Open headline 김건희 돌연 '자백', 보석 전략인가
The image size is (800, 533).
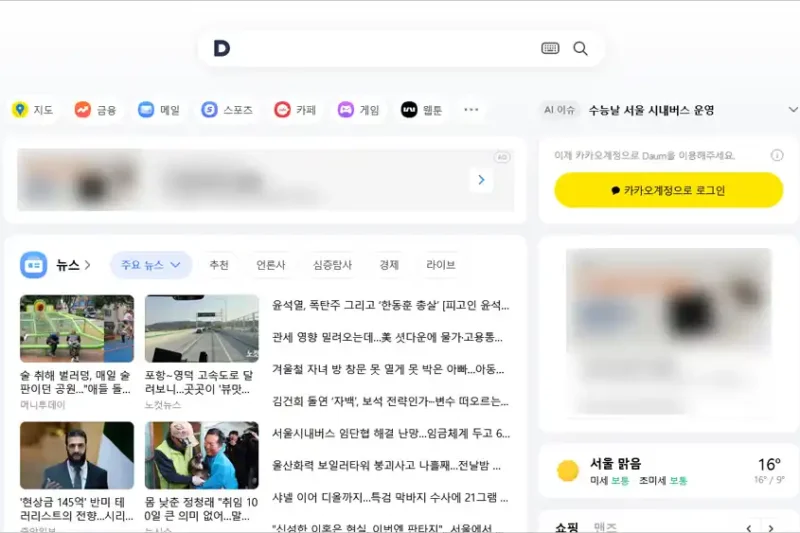tap(390, 401)
